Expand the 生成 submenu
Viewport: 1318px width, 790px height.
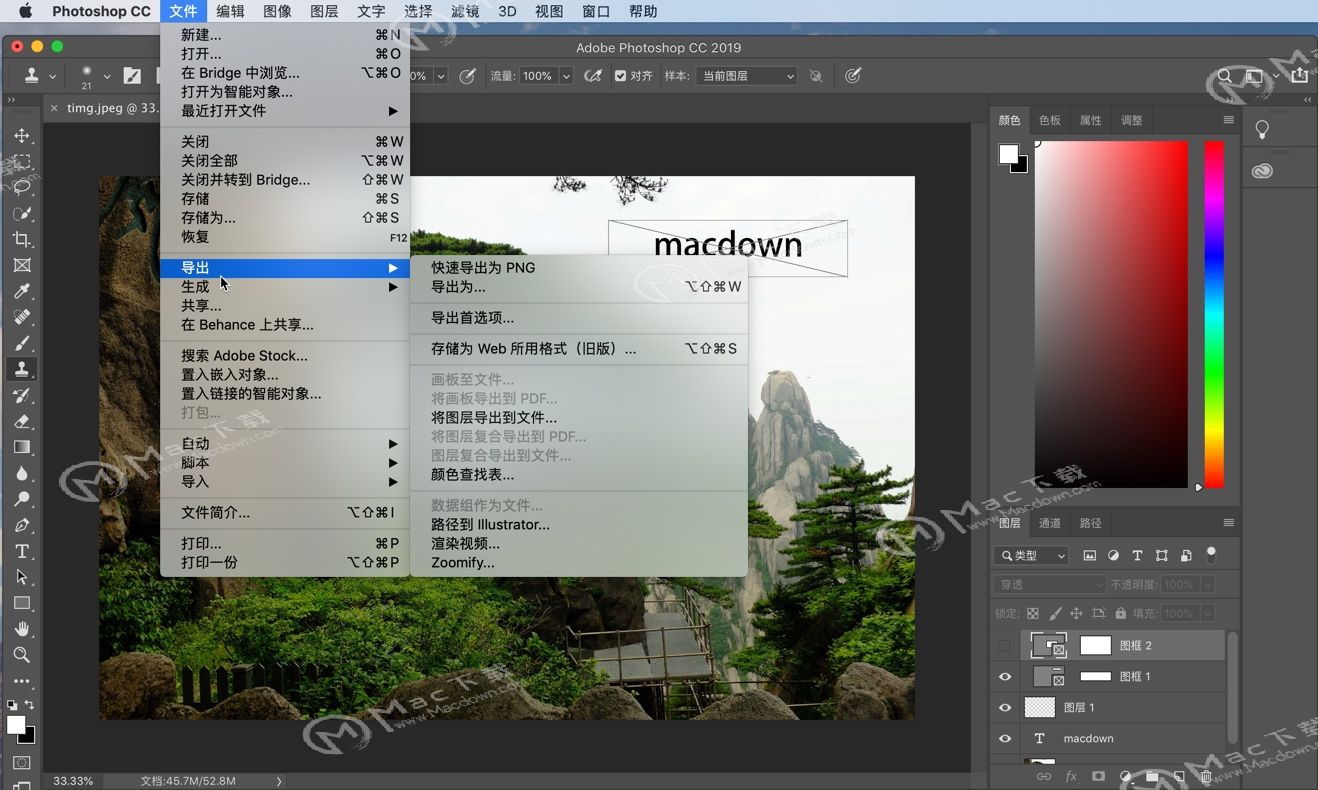(285, 287)
